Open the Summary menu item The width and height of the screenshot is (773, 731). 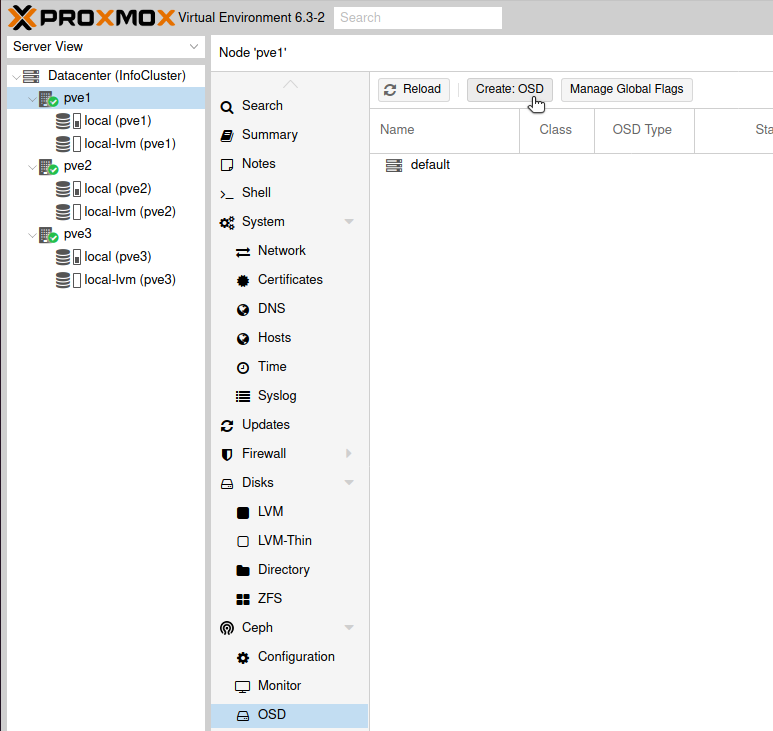click(x=289, y=135)
